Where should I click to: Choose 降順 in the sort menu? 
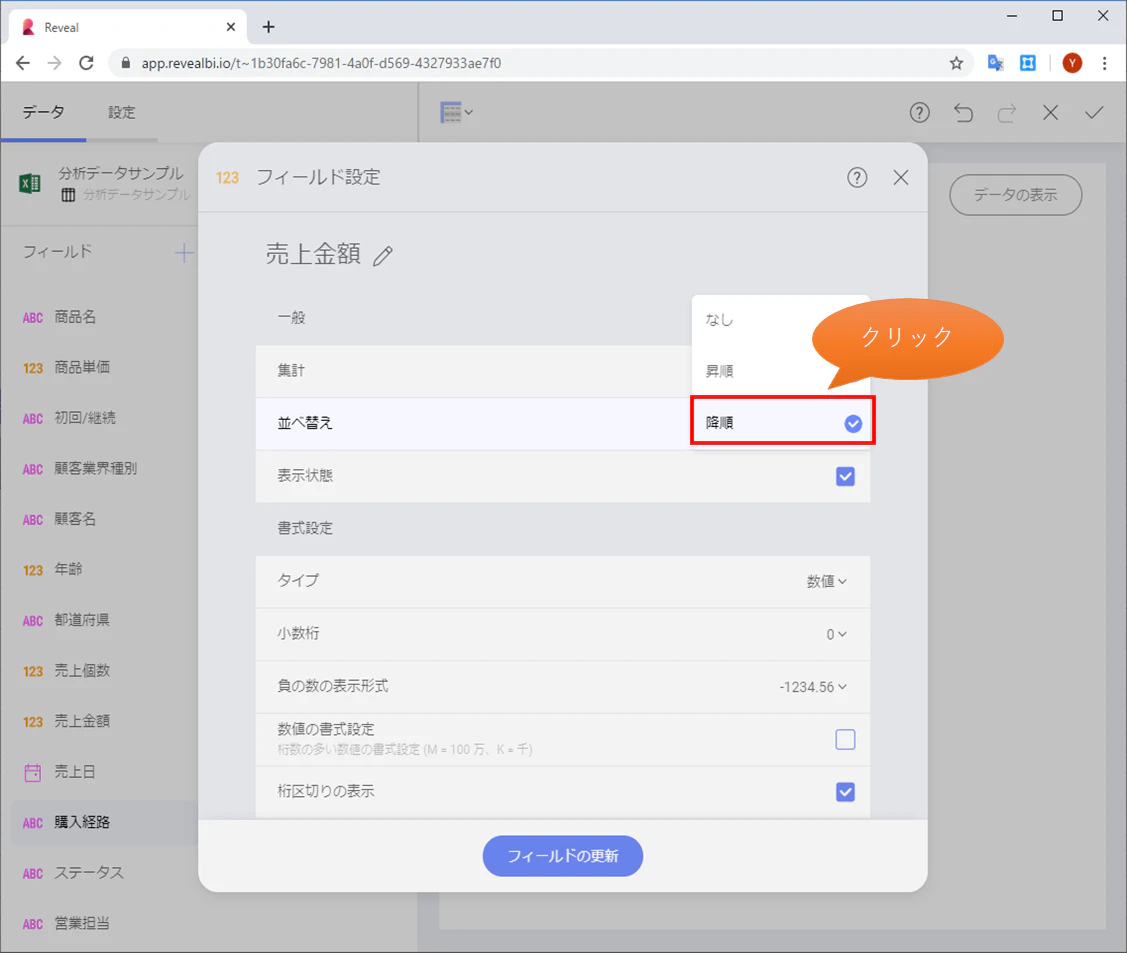click(x=782, y=423)
